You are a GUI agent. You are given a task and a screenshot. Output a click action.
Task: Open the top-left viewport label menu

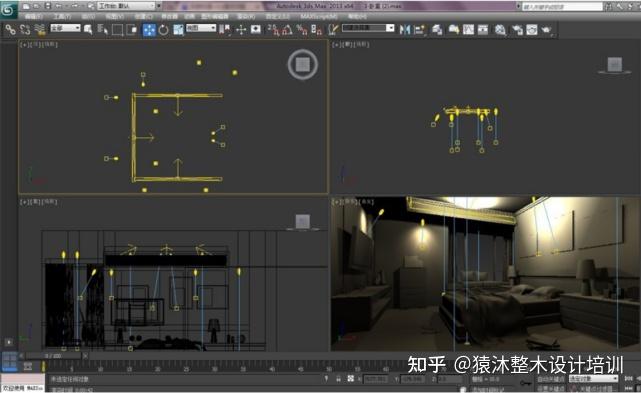pyautogui.click(x=39, y=44)
